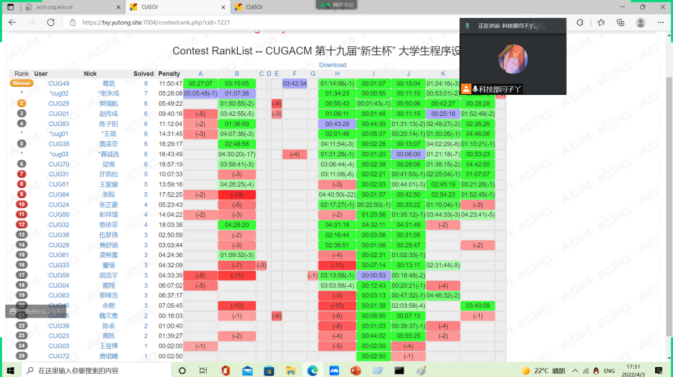The image size is (674, 377).
Task: Go back with the browser arrow
Action: click(x=12, y=22)
